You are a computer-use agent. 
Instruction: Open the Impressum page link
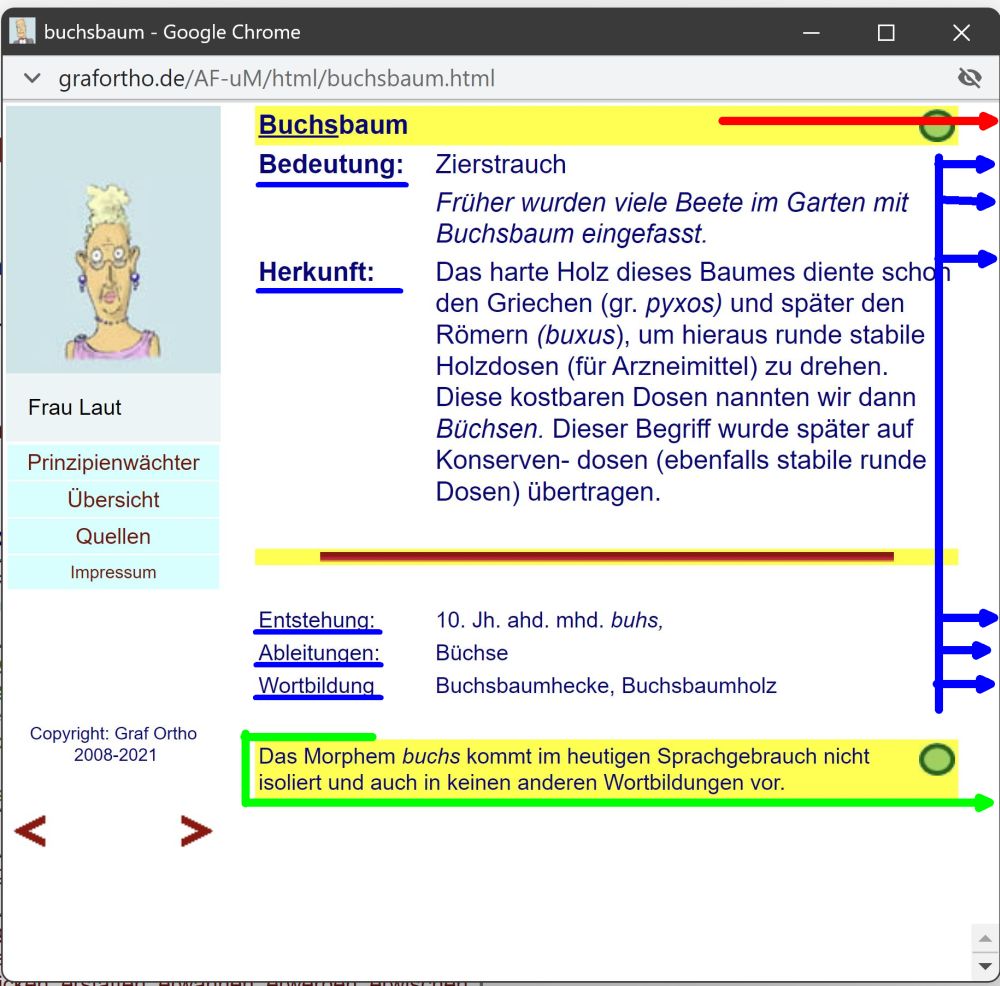113,573
